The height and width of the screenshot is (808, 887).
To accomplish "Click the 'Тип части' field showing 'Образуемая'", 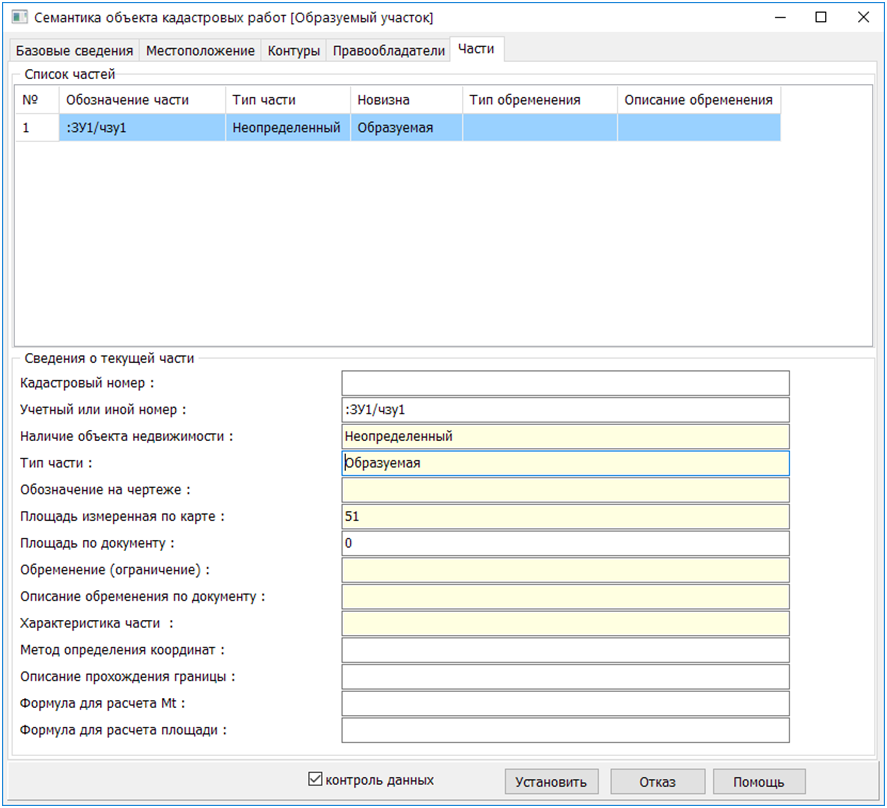I will tap(565, 464).
